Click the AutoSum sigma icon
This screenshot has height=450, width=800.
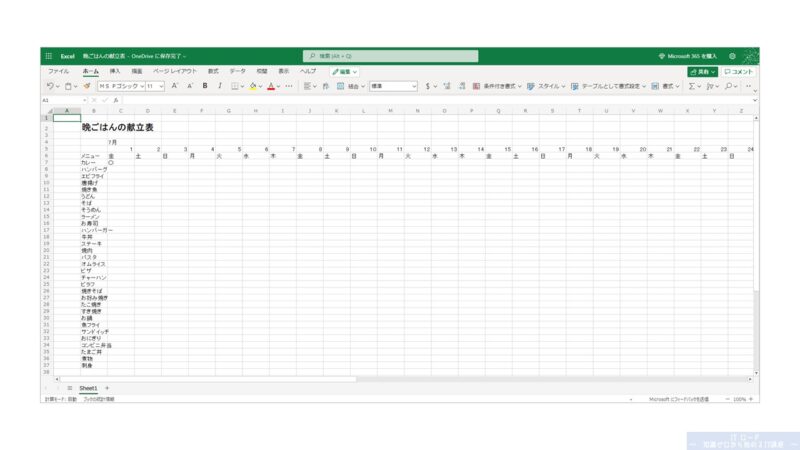point(692,86)
